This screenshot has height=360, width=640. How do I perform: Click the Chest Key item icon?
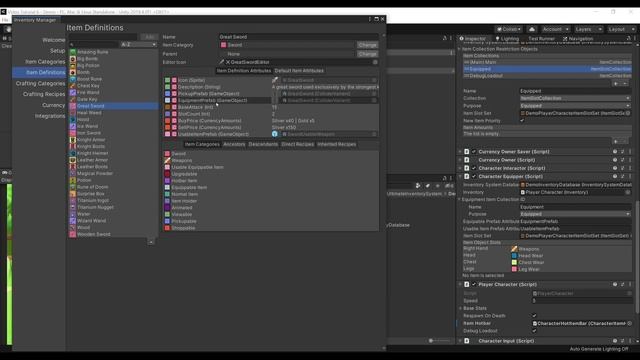[73, 86]
